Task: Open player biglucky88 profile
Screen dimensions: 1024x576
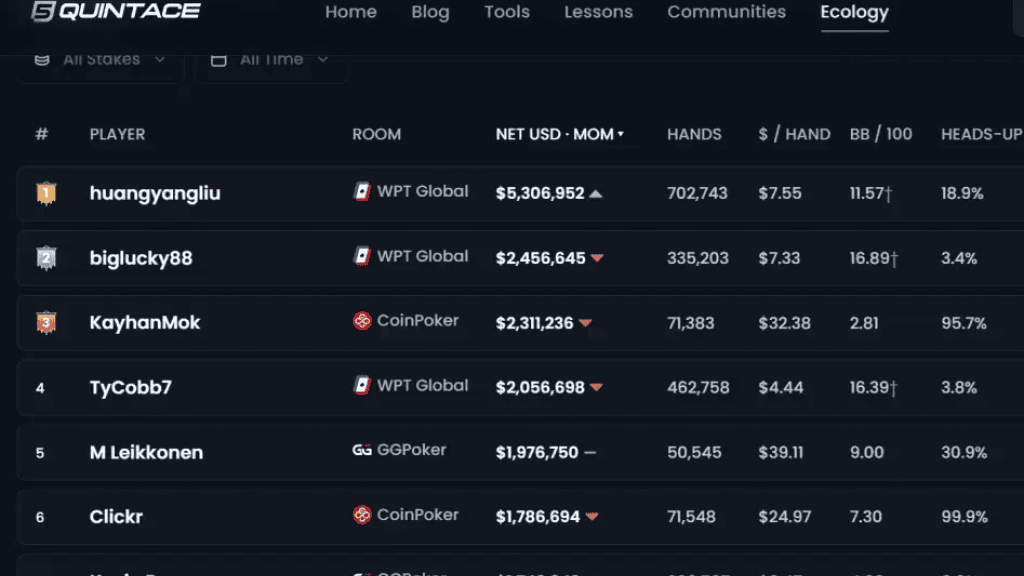Action: point(141,258)
